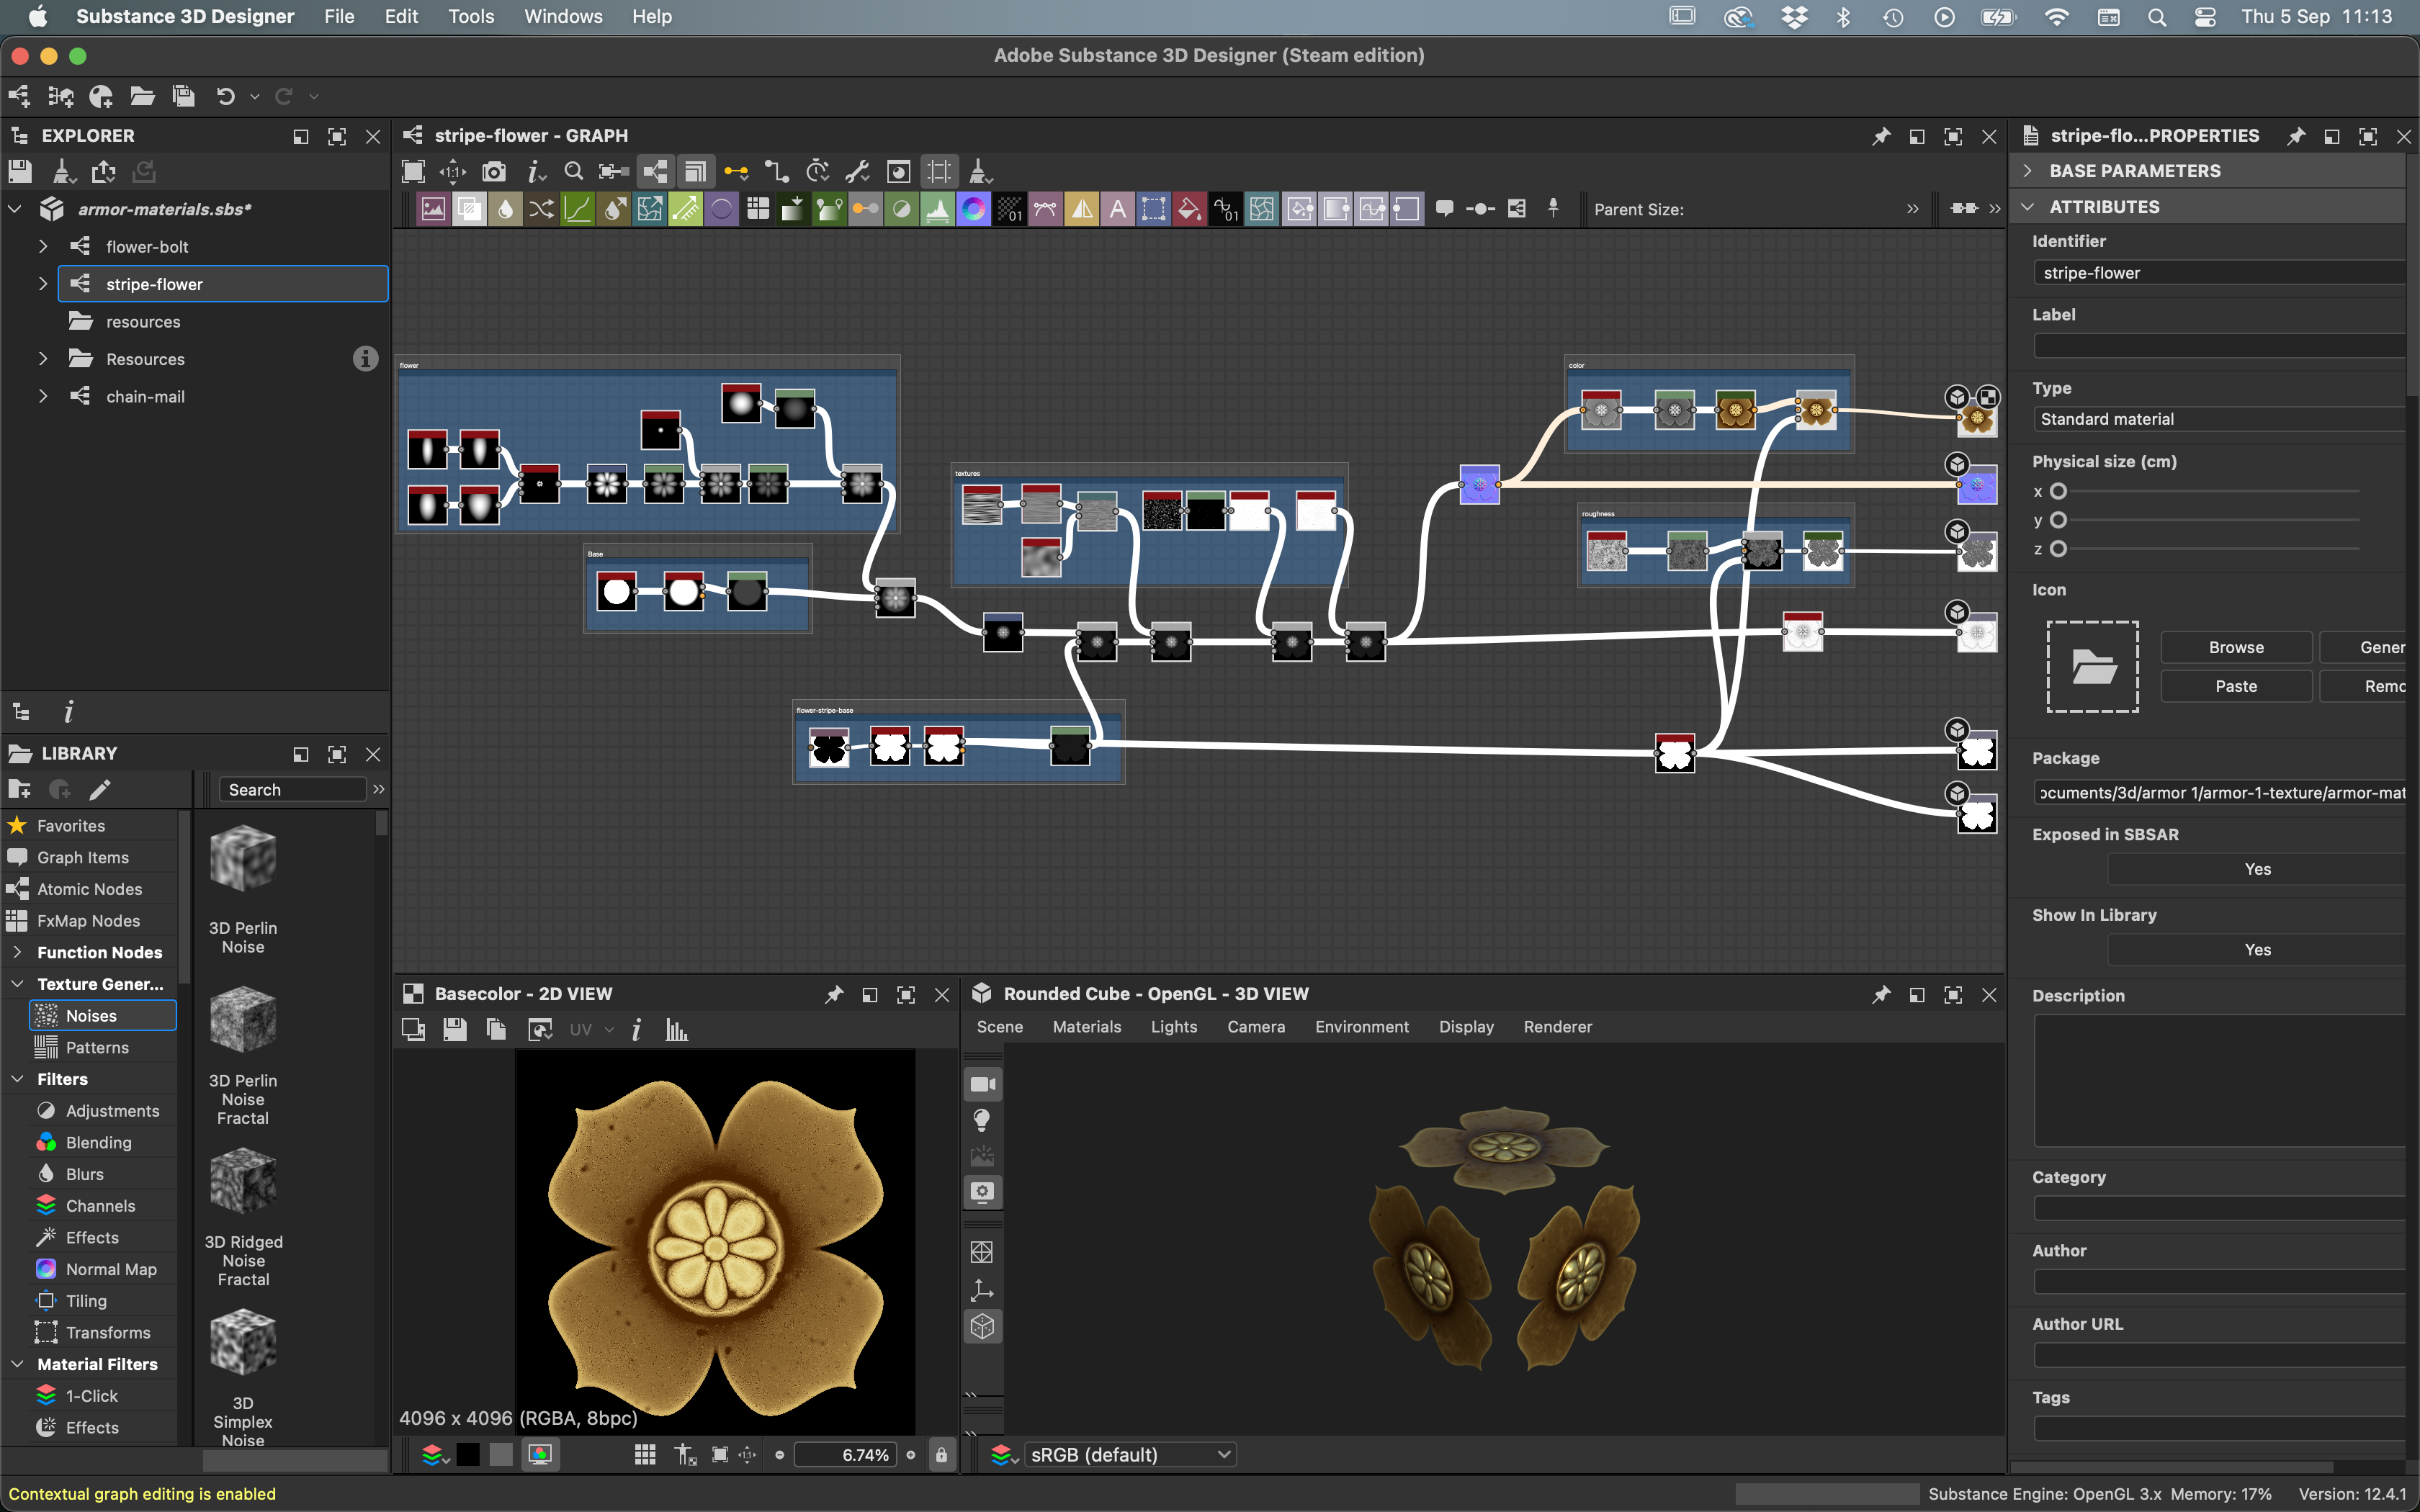Image resolution: width=2420 pixels, height=1512 pixels.
Task: Open the Edit menu
Action: pyautogui.click(x=401, y=16)
